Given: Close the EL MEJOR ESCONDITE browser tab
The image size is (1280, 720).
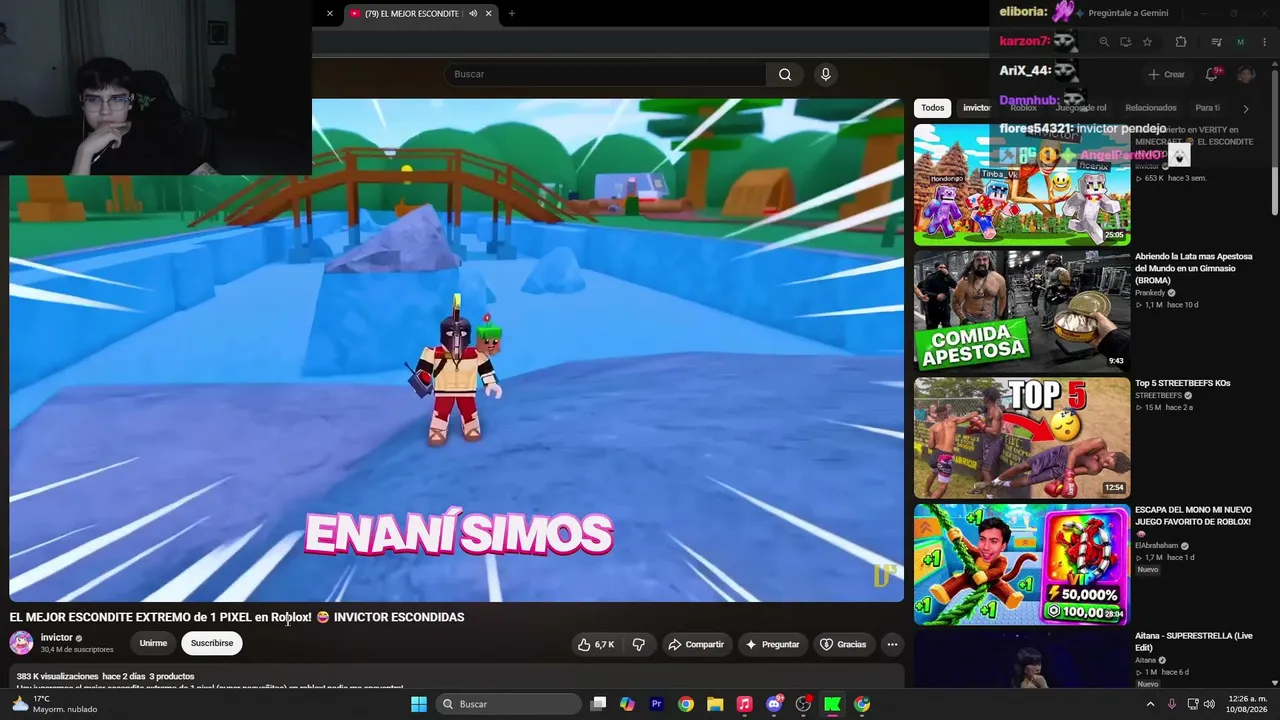Looking at the screenshot, I should pyautogui.click(x=489, y=13).
